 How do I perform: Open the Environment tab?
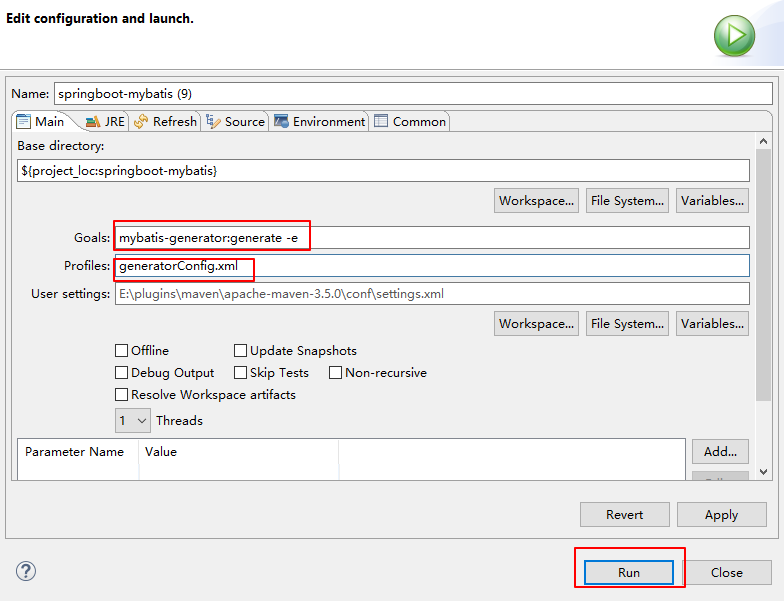(319, 121)
